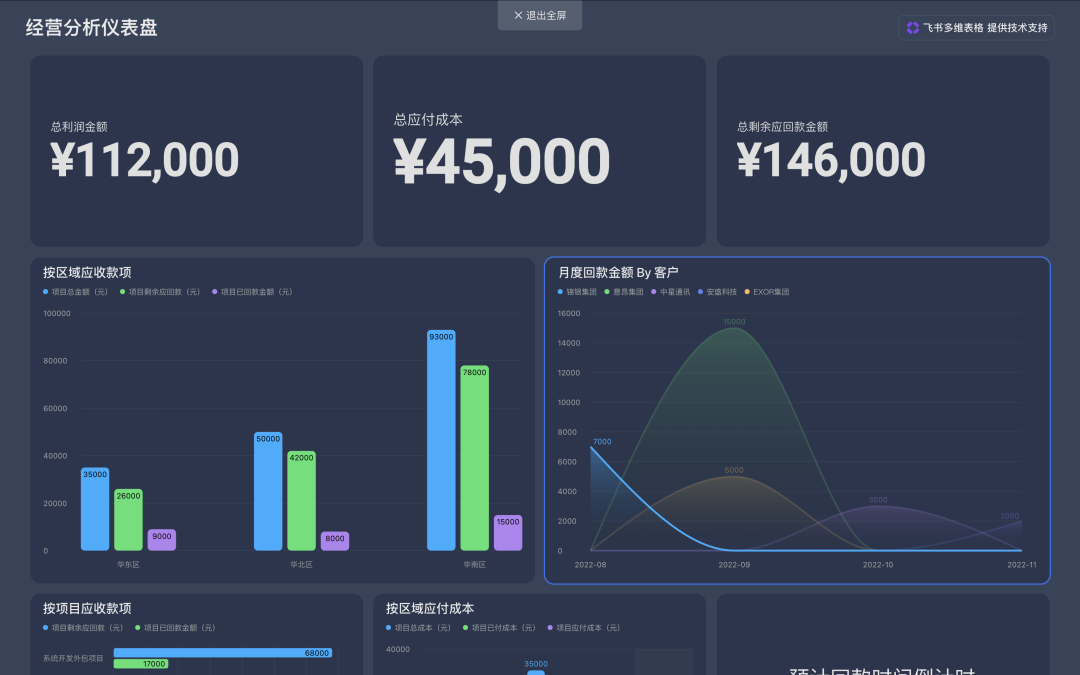Click the 35000 label in 按区域应付成本

click(536, 665)
